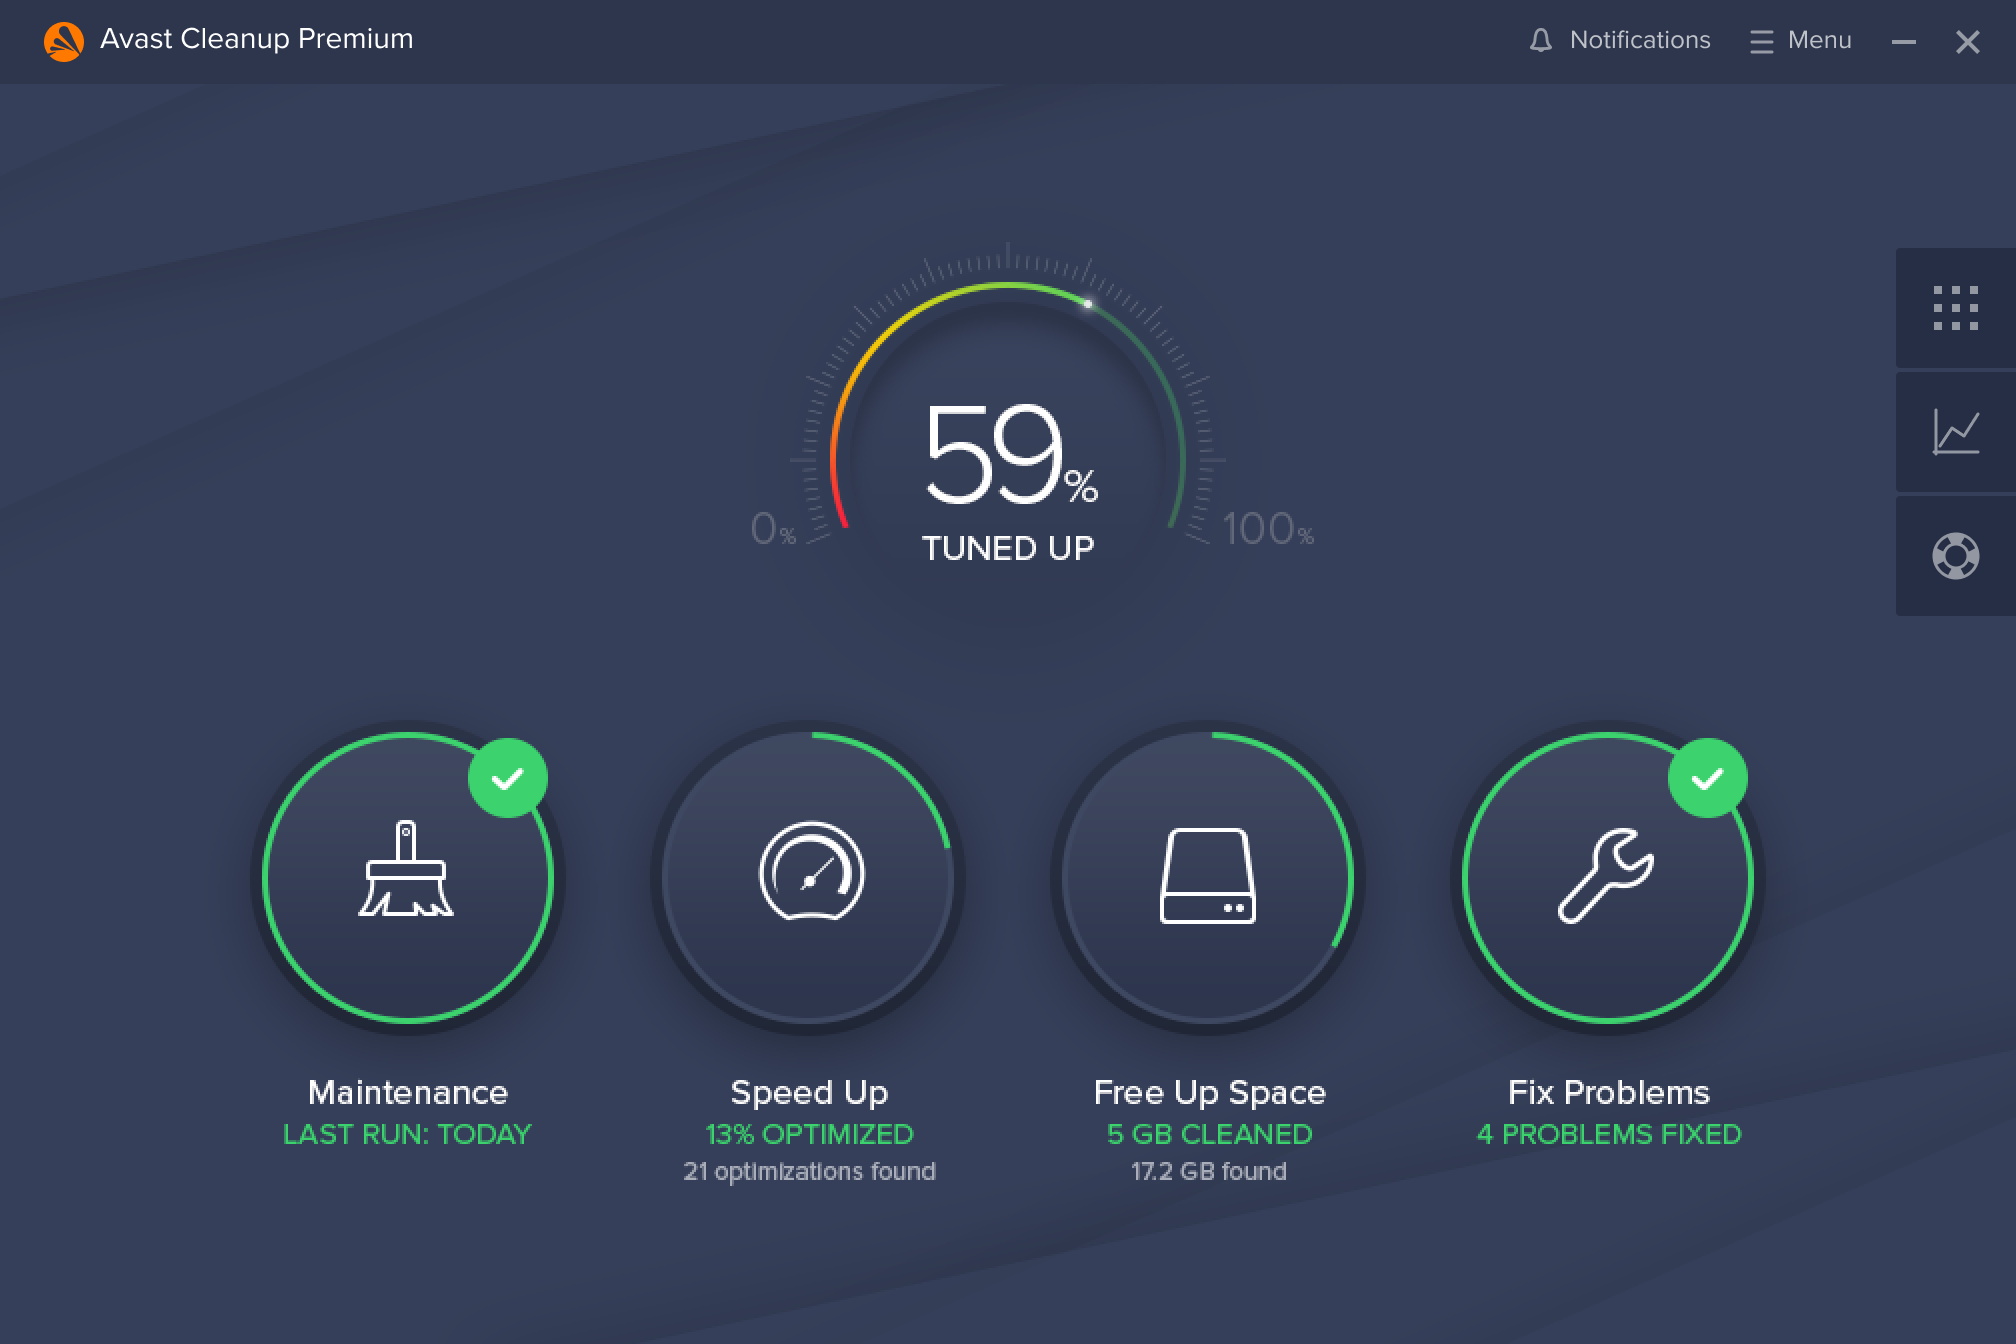Click the '13% OPTIMIZED' status text
The image size is (2016, 1344).
tap(809, 1134)
